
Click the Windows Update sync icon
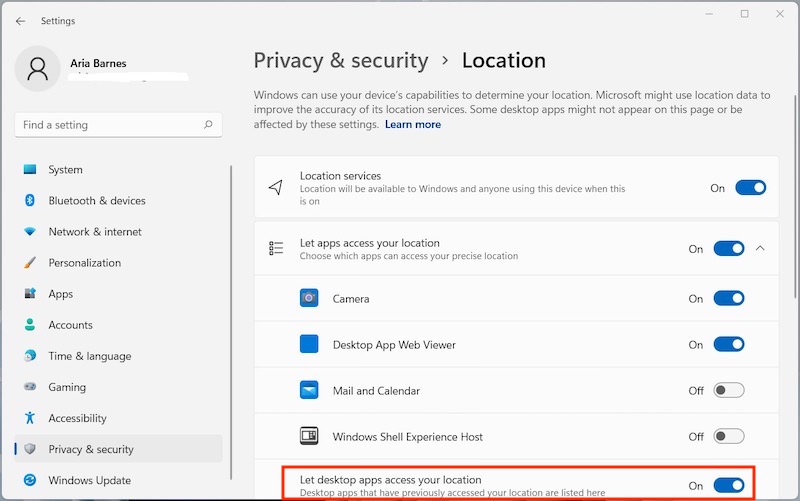[30, 480]
